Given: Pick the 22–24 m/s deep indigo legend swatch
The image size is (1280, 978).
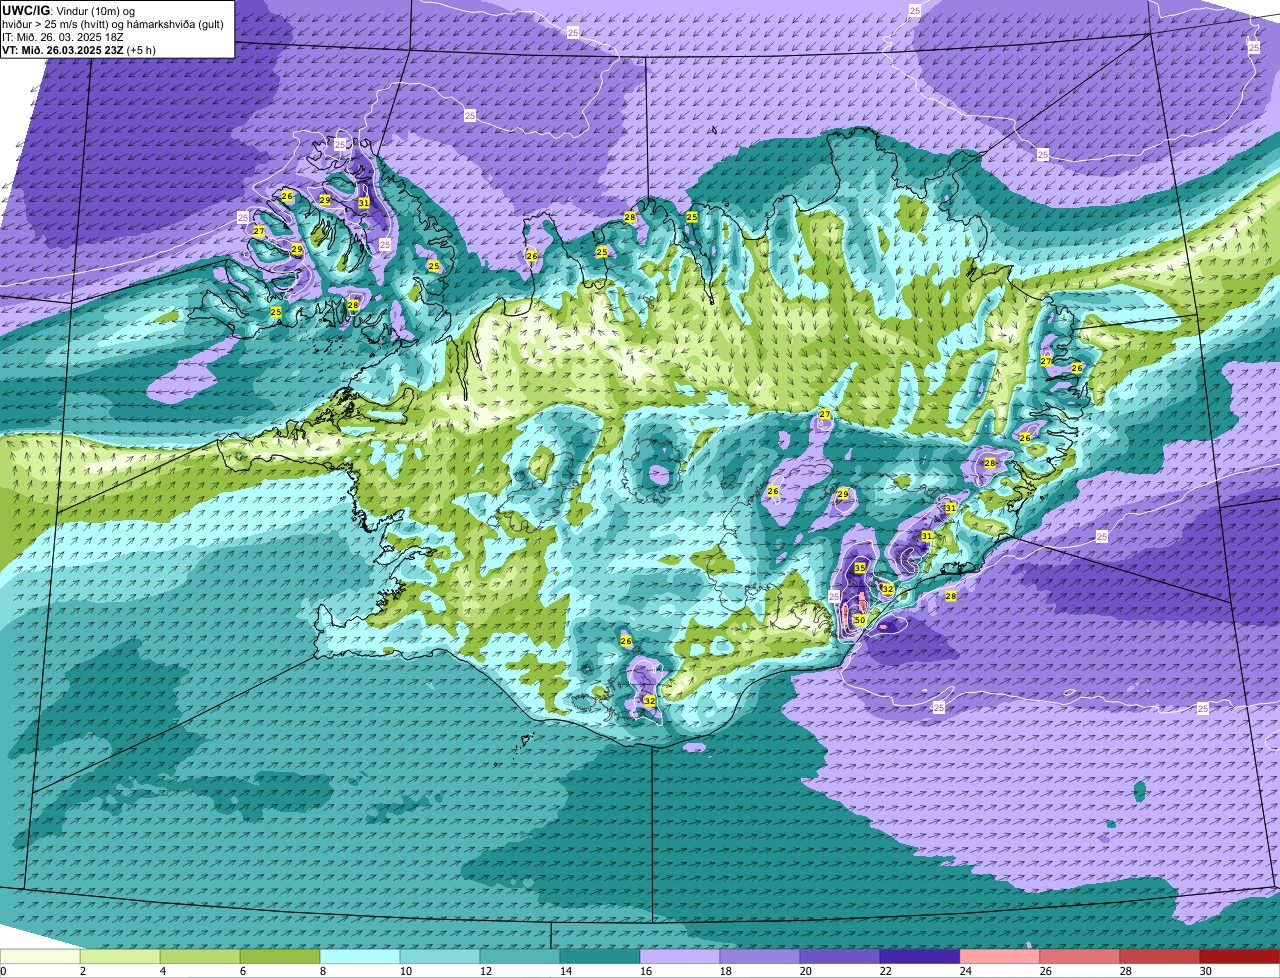Looking at the screenshot, I should [x=920, y=956].
